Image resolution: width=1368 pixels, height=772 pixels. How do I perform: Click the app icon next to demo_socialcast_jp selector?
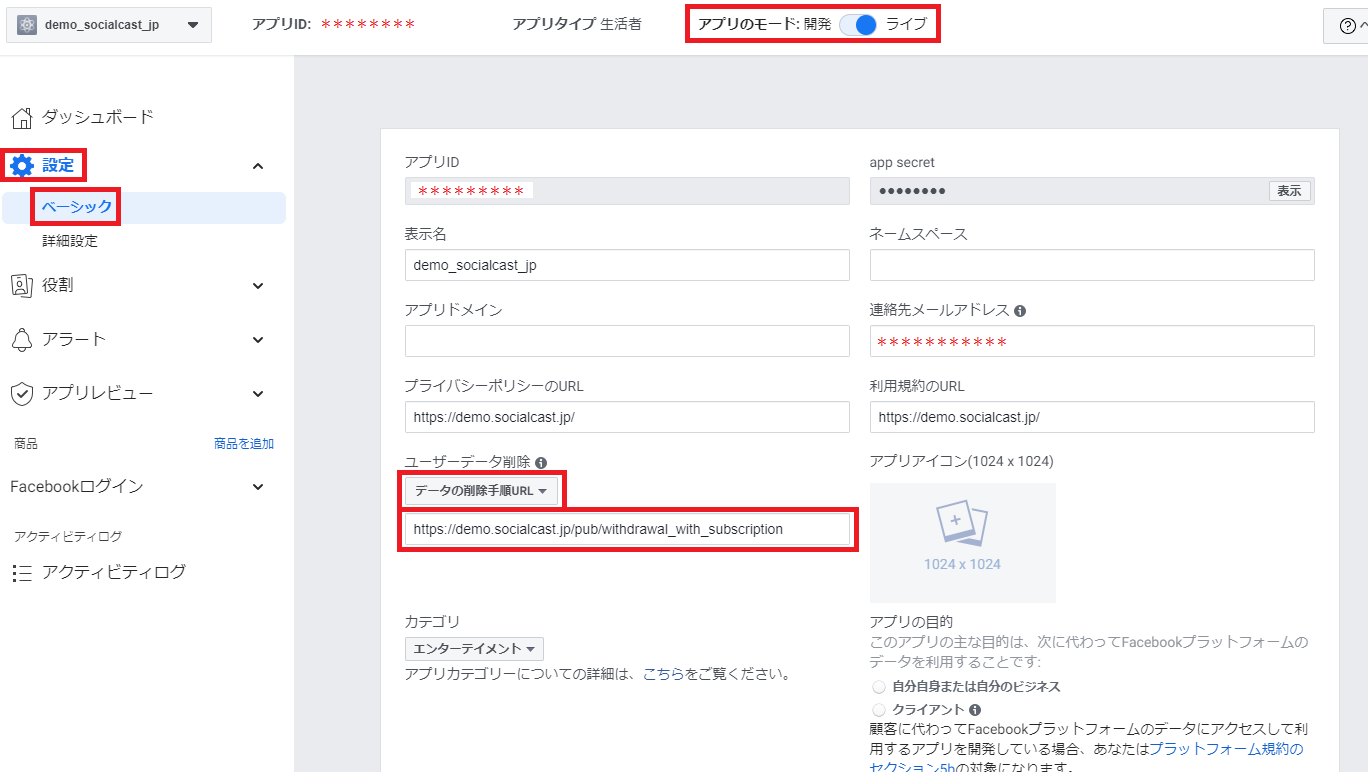pos(27,25)
